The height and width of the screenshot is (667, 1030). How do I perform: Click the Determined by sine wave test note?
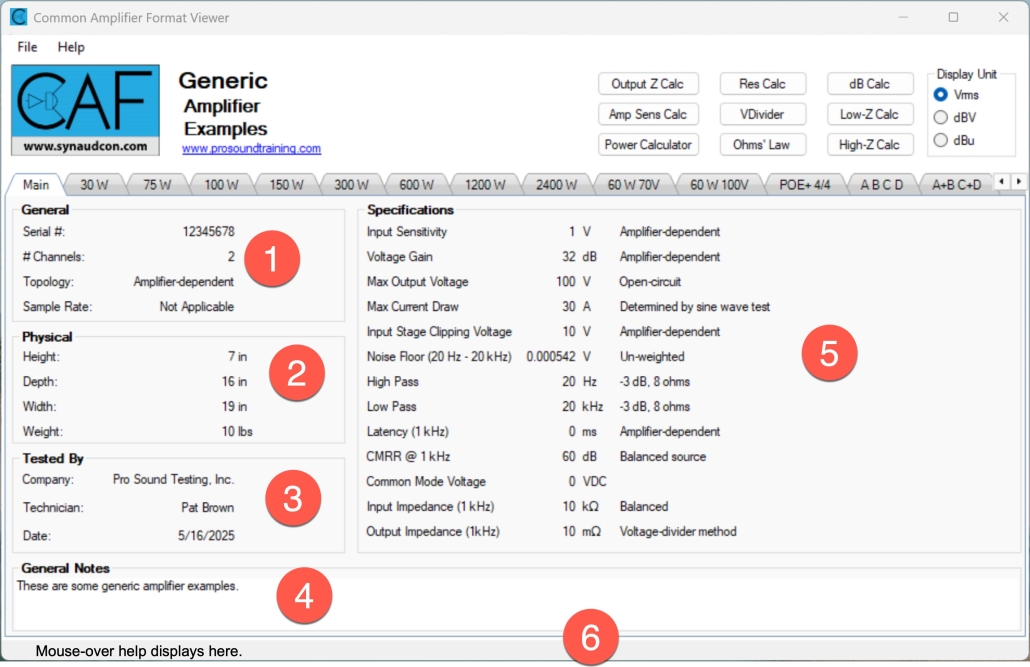695,307
